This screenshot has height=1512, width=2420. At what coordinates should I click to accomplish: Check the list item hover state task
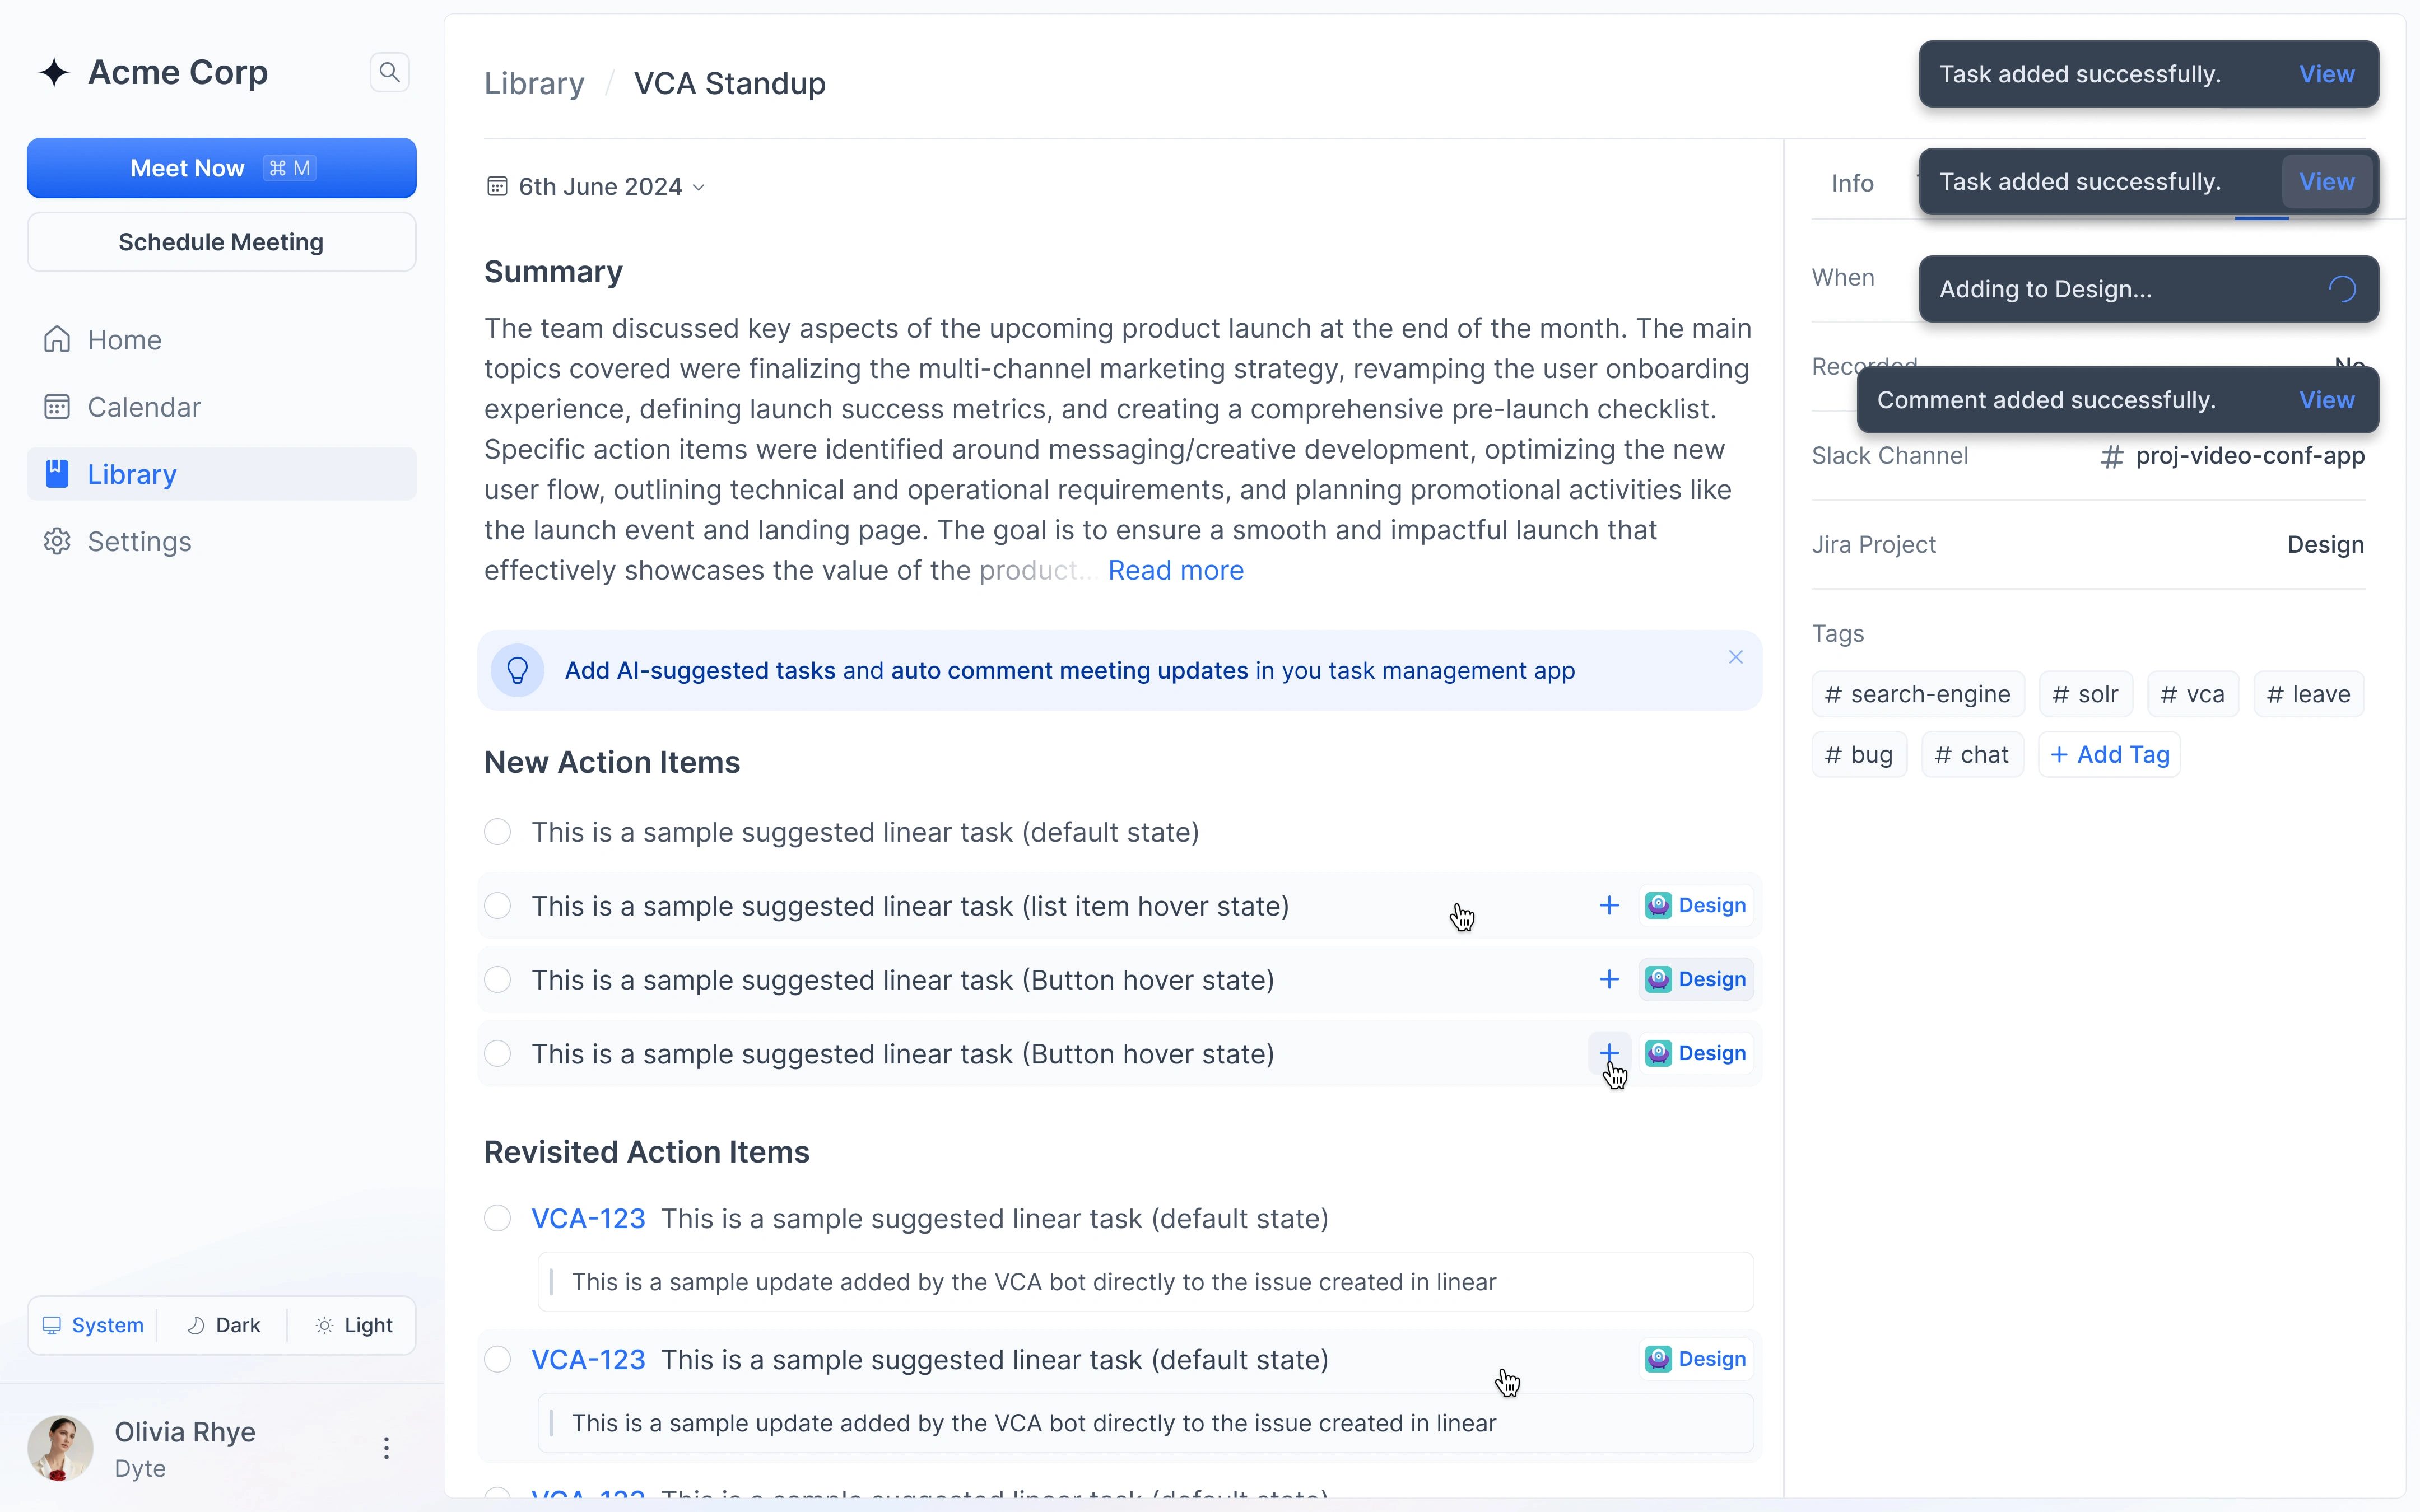click(x=497, y=906)
